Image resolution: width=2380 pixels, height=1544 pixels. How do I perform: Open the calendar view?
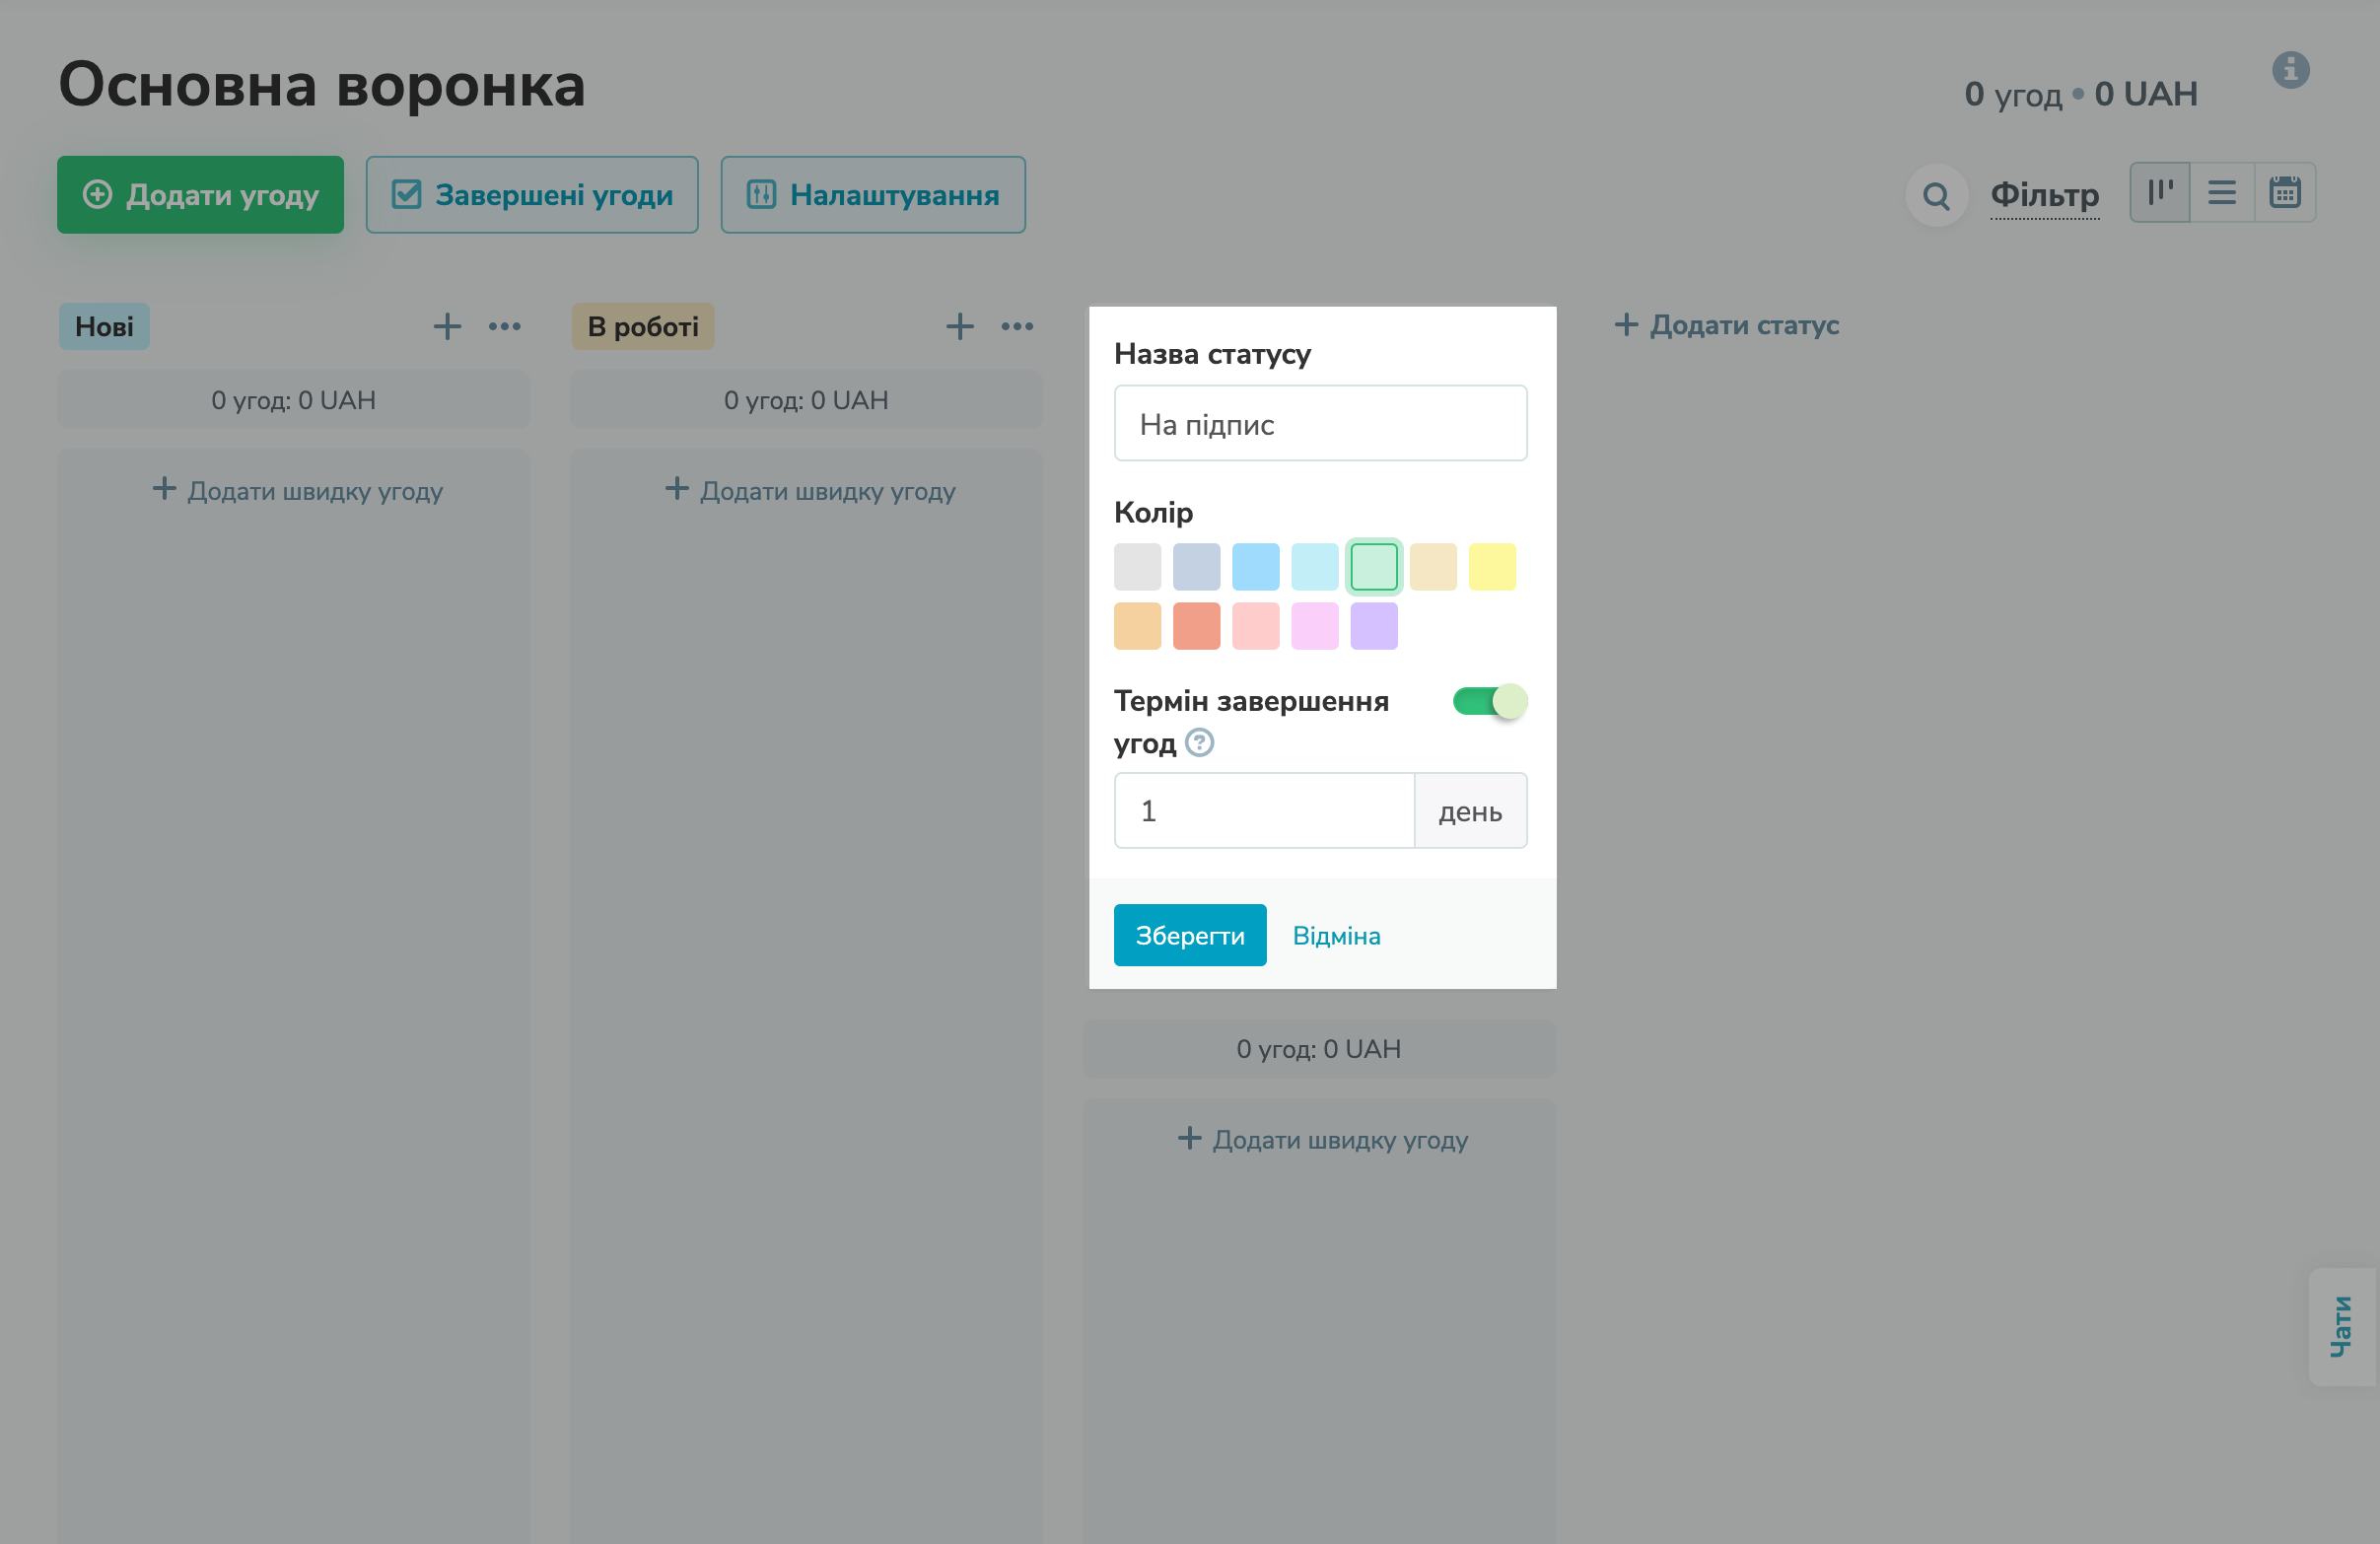(x=2286, y=192)
